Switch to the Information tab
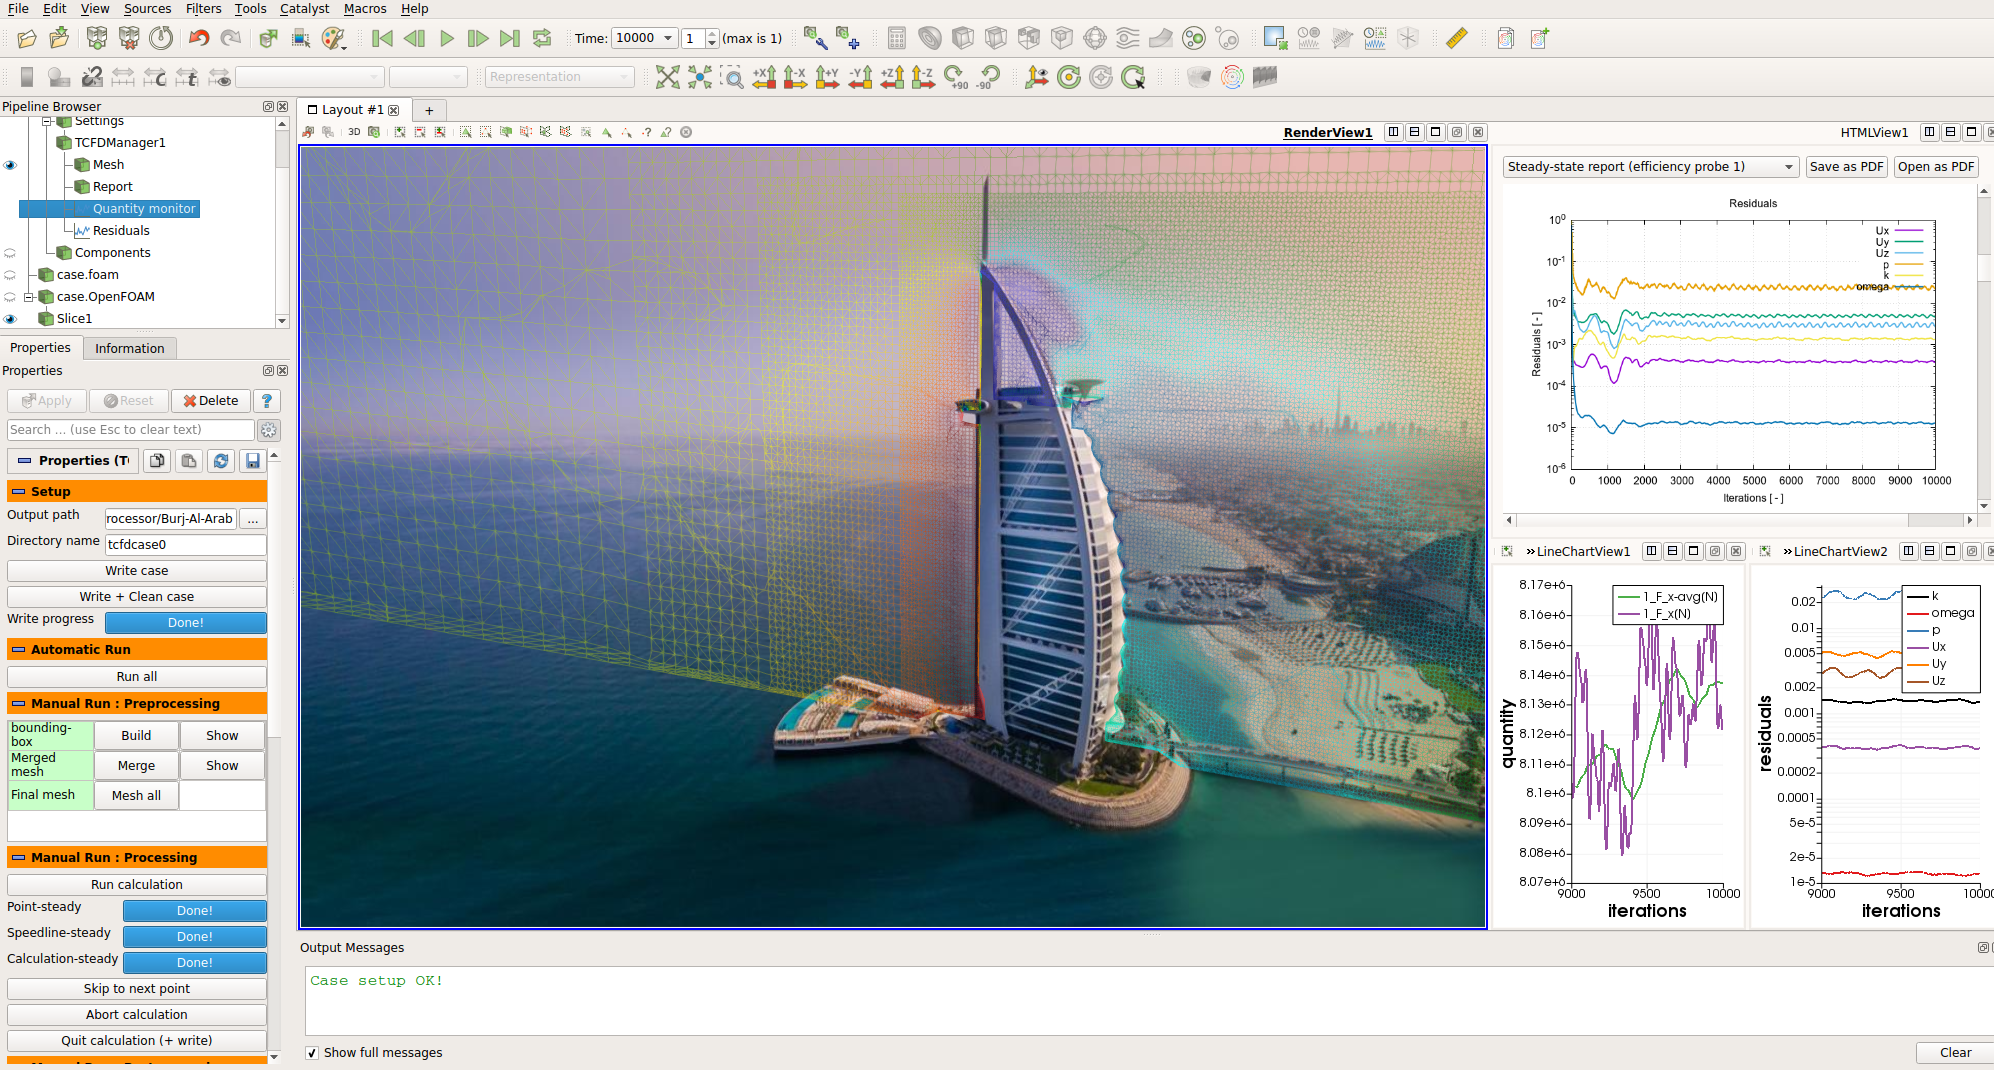The width and height of the screenshot is (1994, 1070). coord(129,348)
